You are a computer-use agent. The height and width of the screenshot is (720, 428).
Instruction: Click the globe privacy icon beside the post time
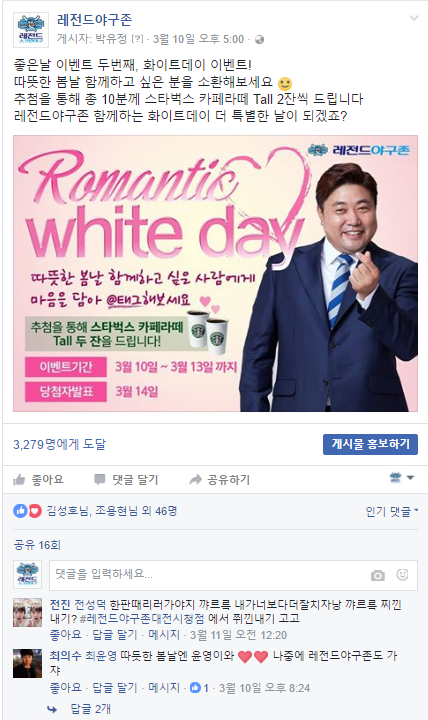(259, 39)
